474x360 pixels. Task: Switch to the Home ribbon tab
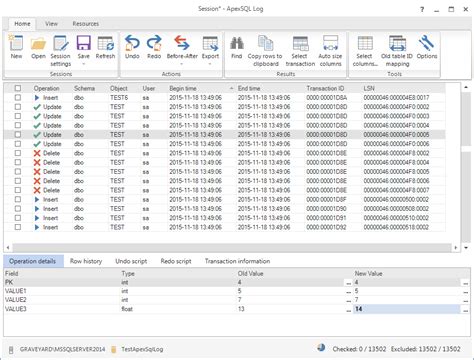coord(22,24)
